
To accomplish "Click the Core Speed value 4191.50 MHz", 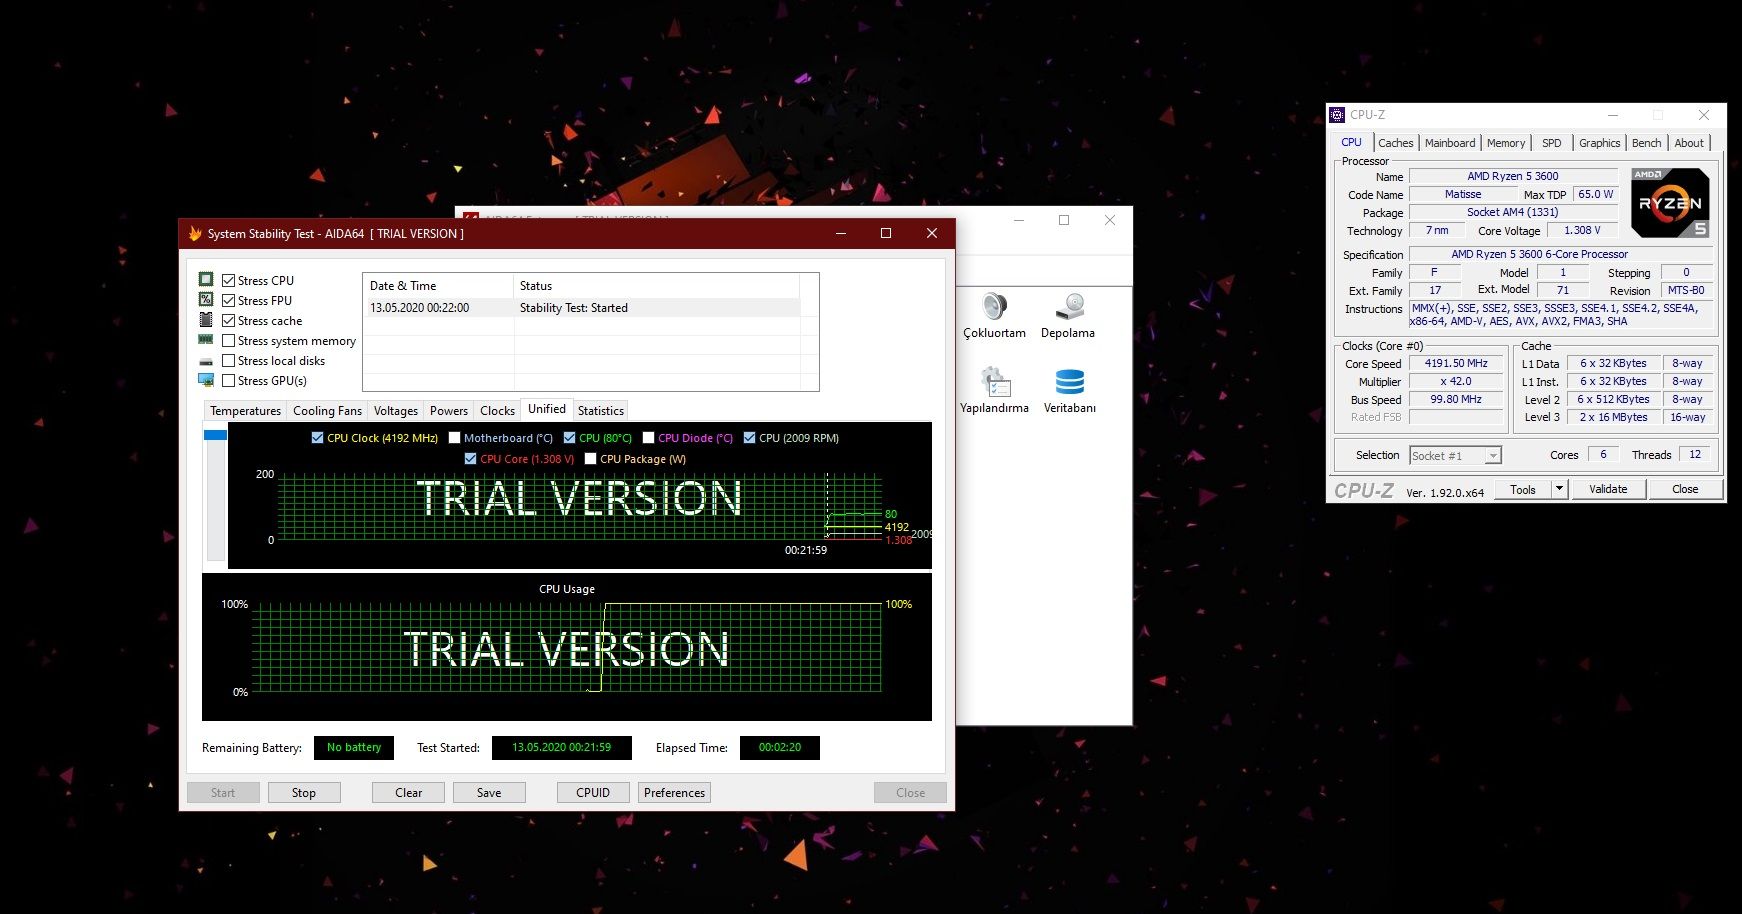I will click(x=1456, y=364).
